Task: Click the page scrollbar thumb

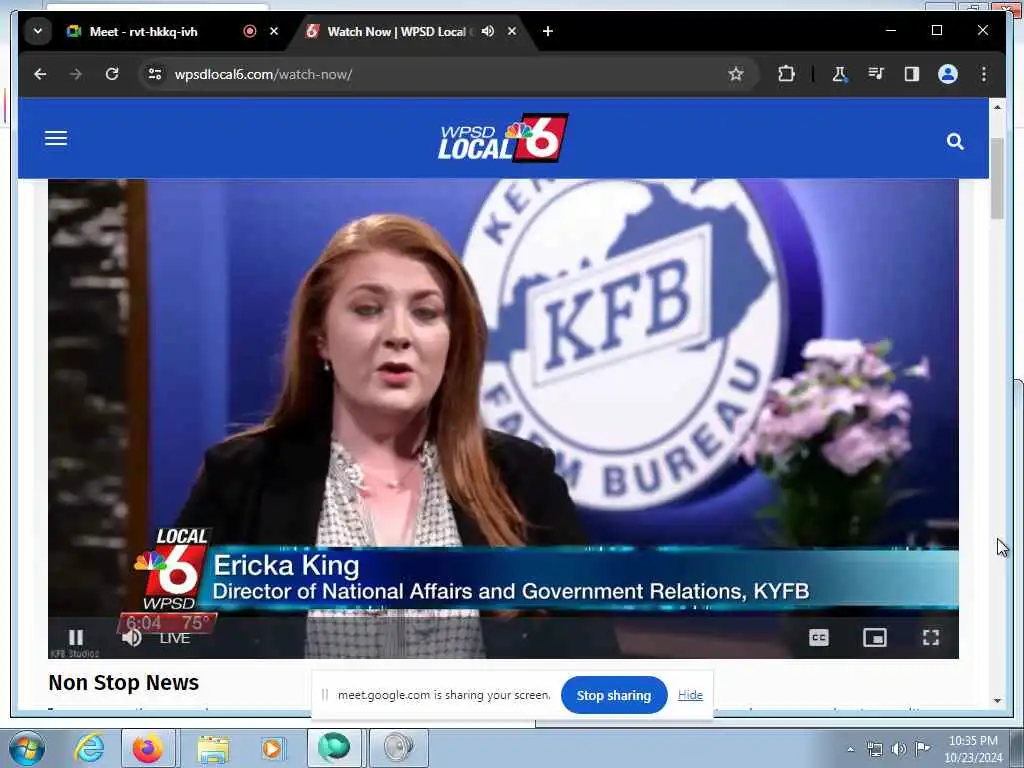Action: tap(997, 178)
